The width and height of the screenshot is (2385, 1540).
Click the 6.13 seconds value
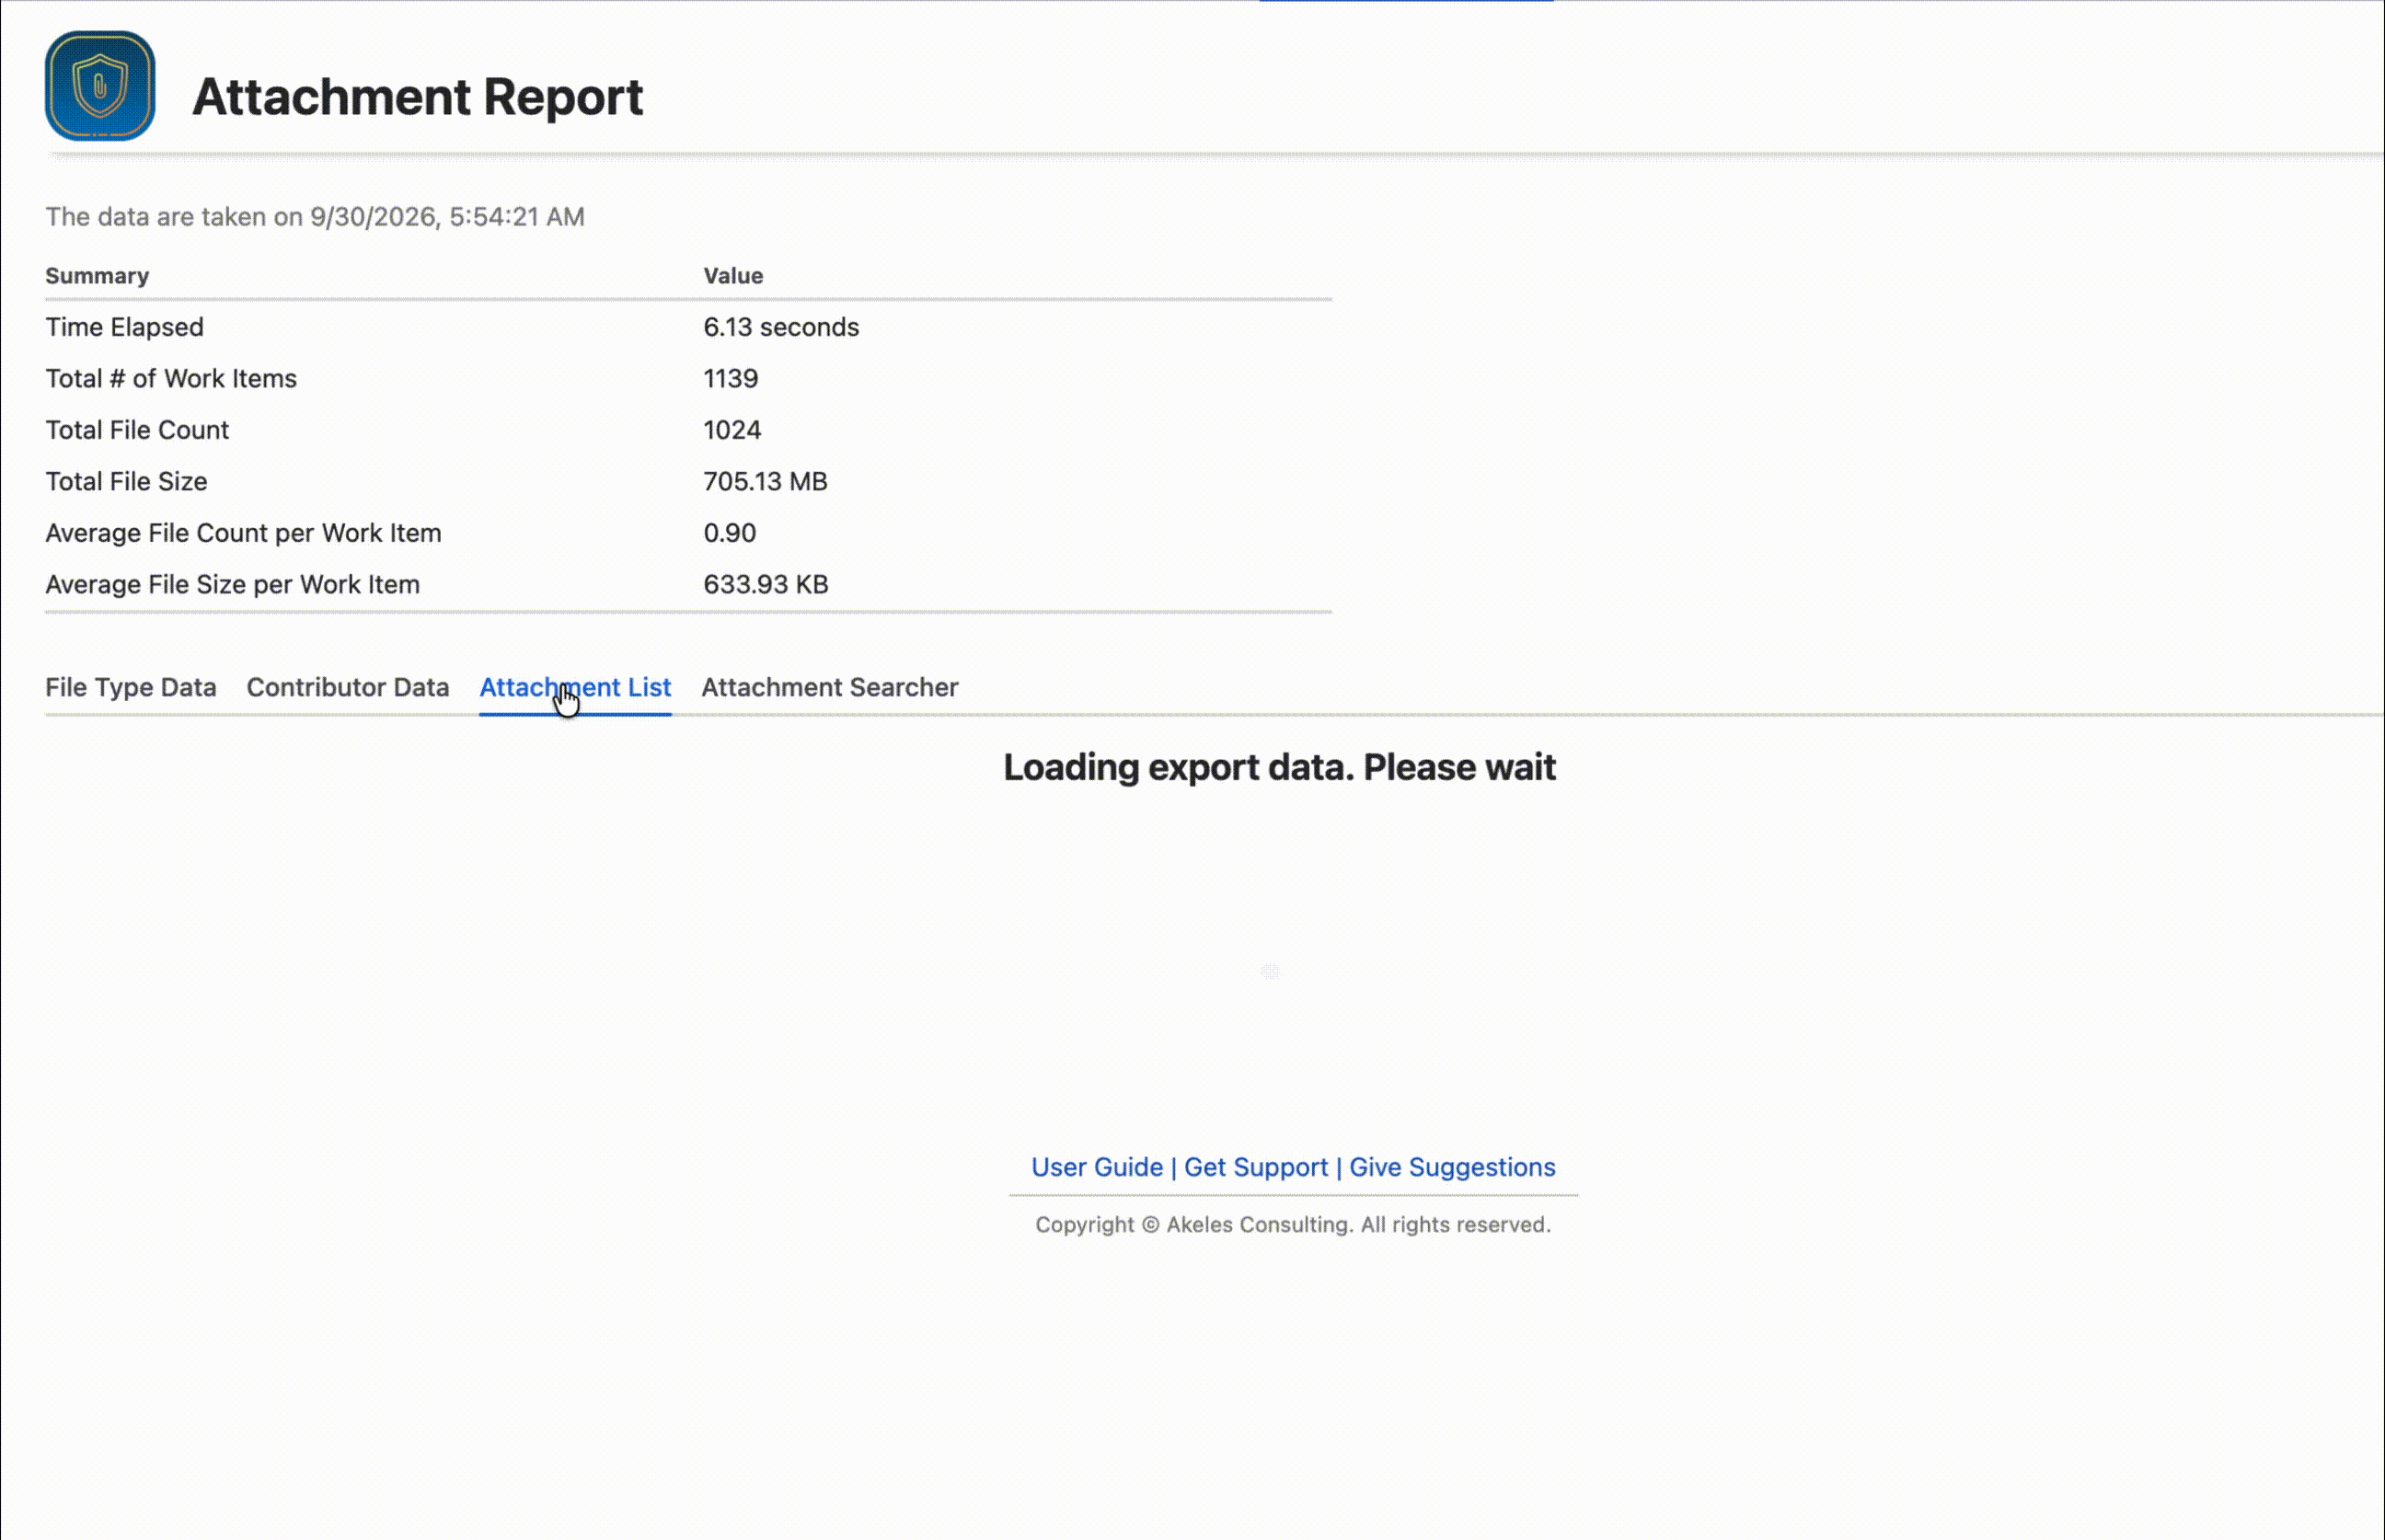[781, 327]
